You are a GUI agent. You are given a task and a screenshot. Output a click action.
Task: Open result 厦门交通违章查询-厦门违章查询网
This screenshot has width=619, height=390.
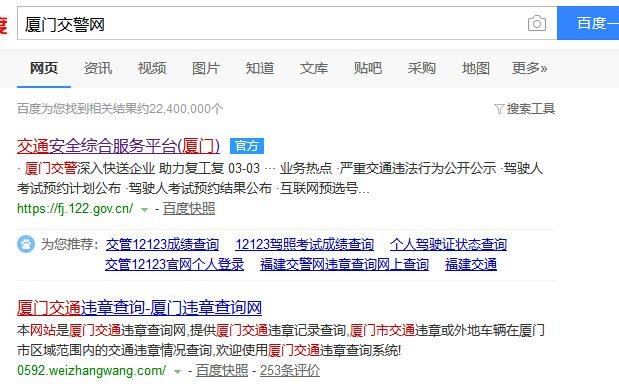click(x=139, y=307)
